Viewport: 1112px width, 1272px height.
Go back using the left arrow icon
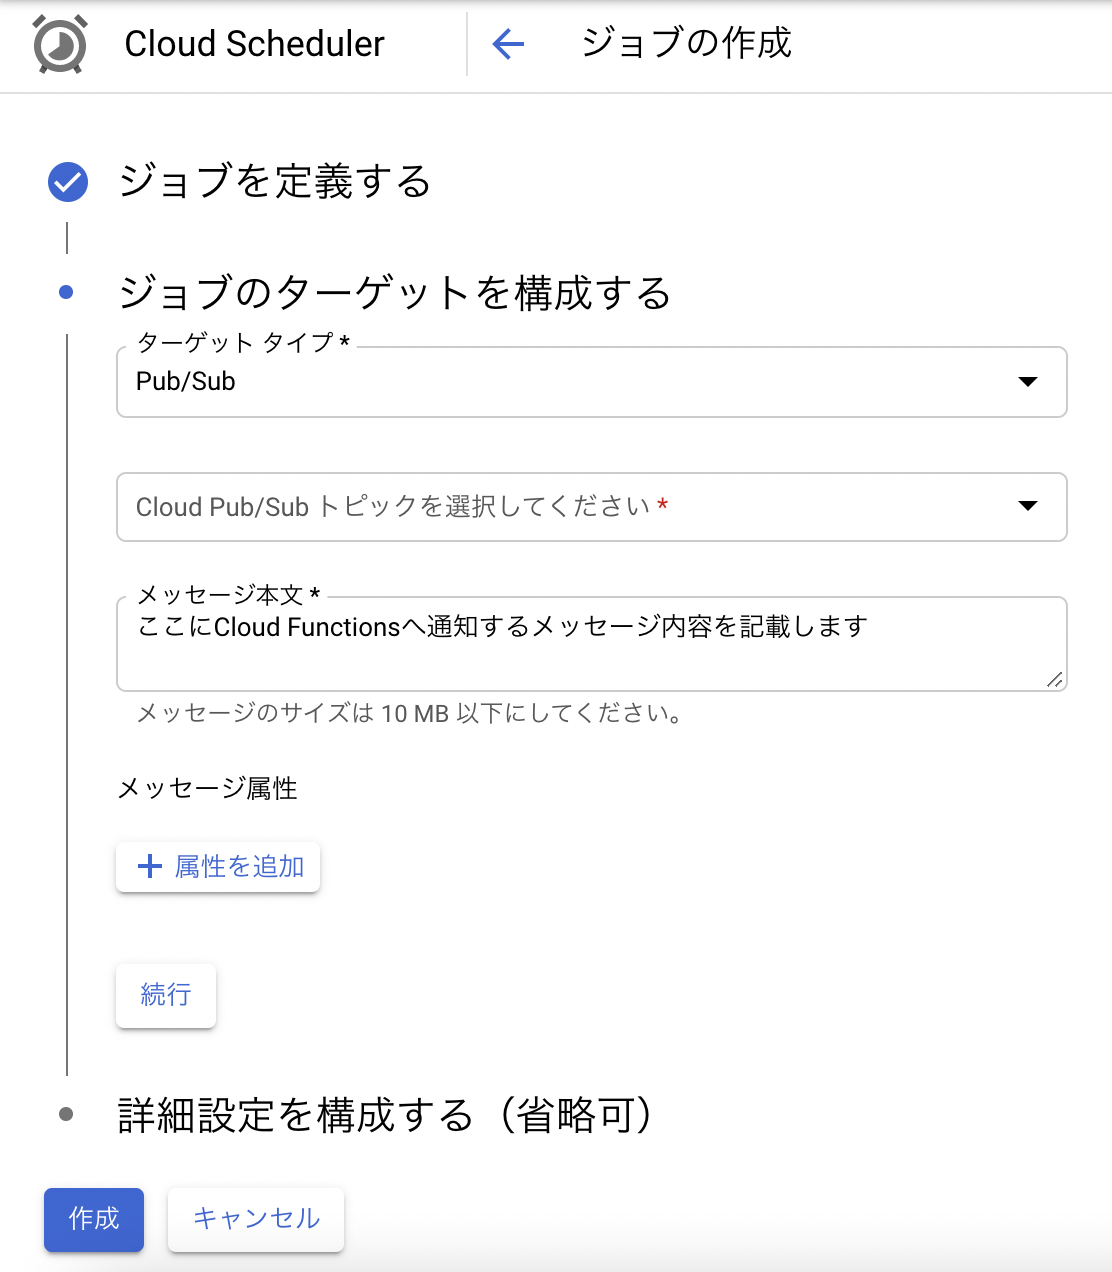click(x=508, y=44)
